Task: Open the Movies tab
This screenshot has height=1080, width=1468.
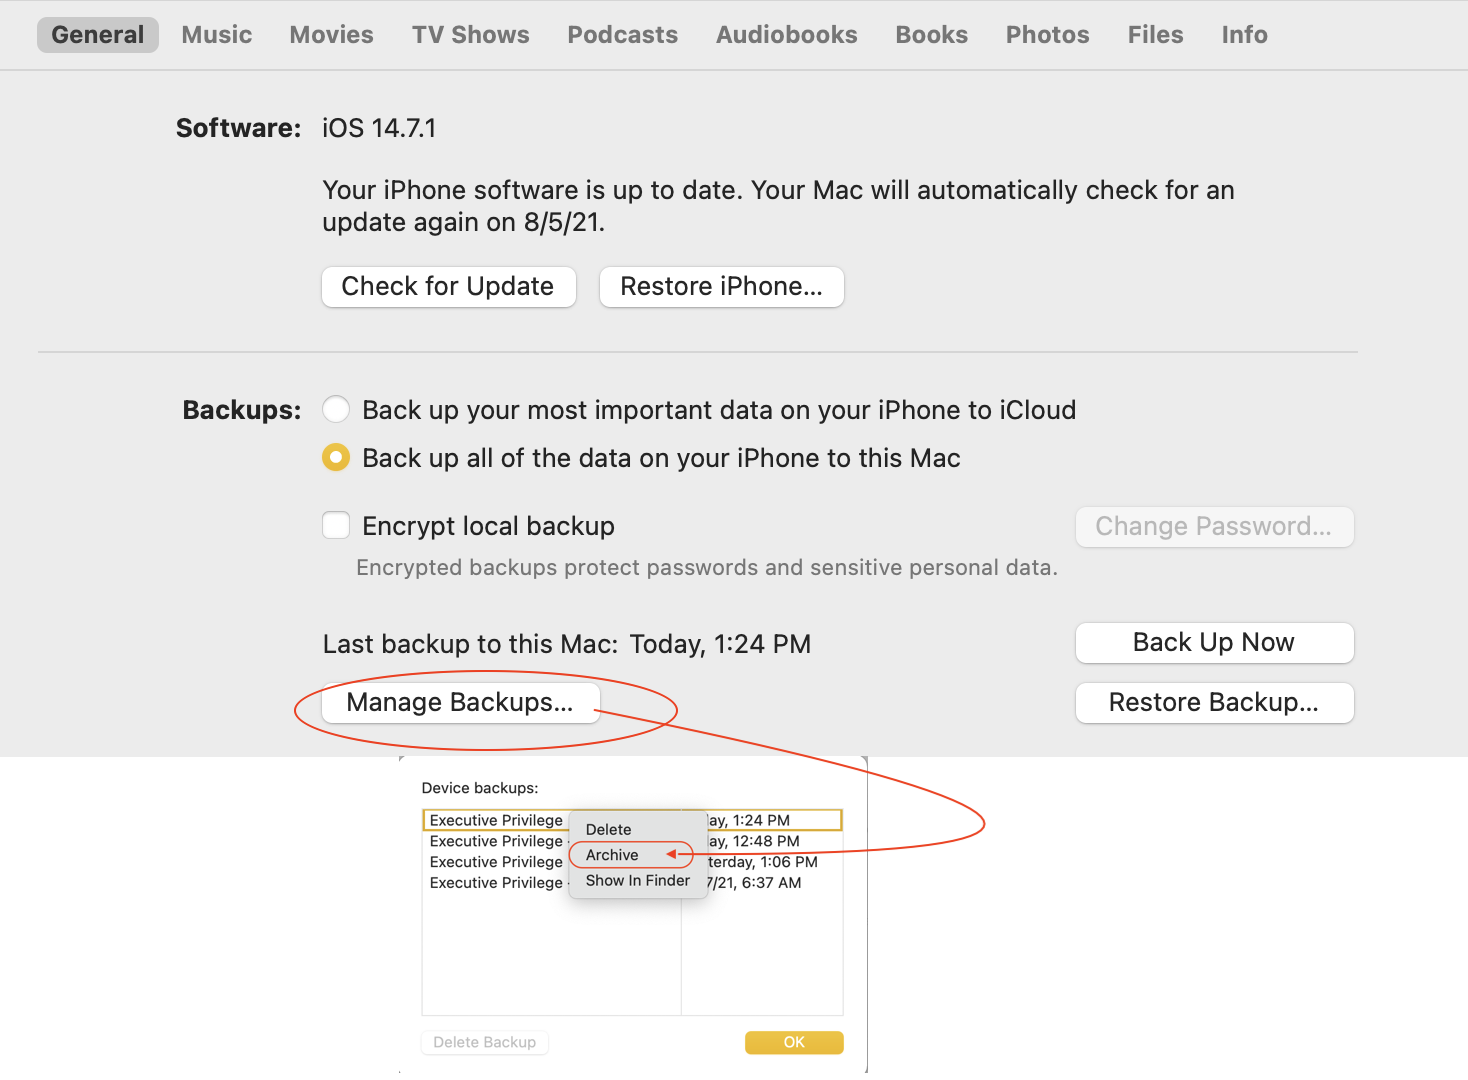Action: point(331,35)
